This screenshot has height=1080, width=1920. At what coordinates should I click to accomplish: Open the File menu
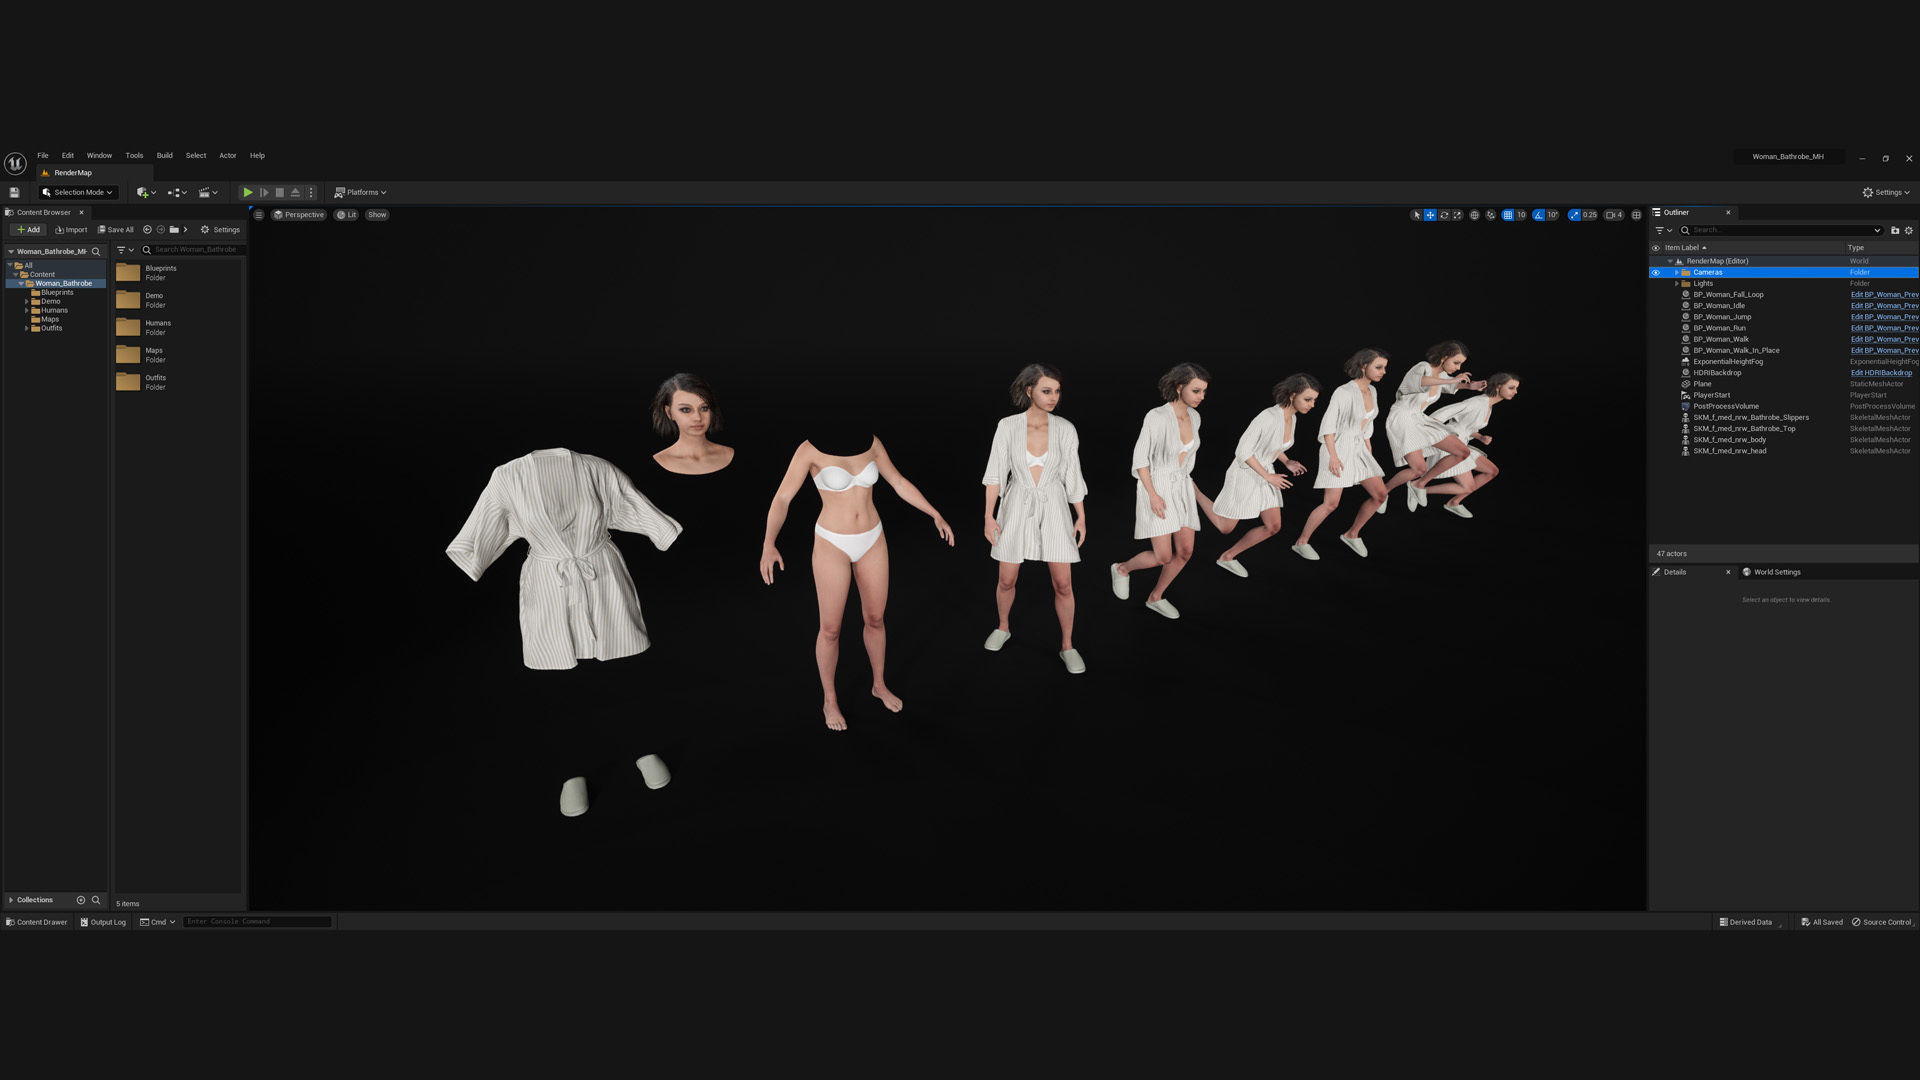(43, 155)
